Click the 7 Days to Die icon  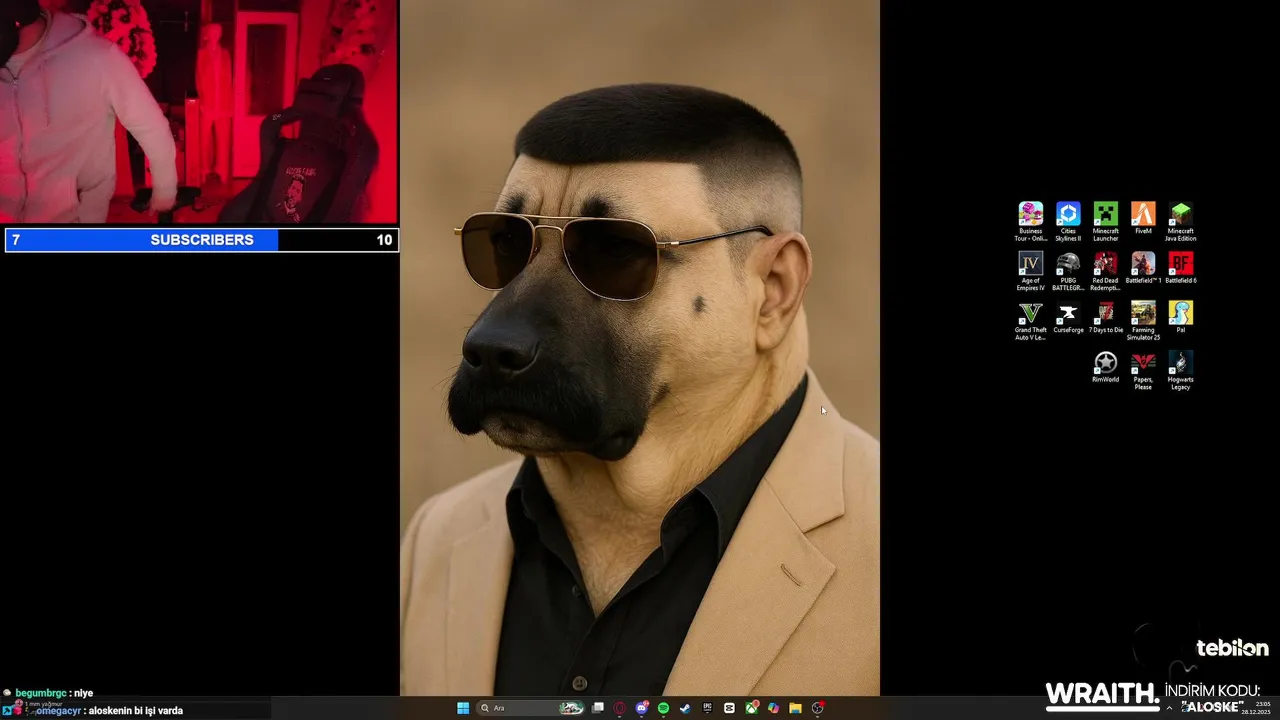tap(1105, 318)
